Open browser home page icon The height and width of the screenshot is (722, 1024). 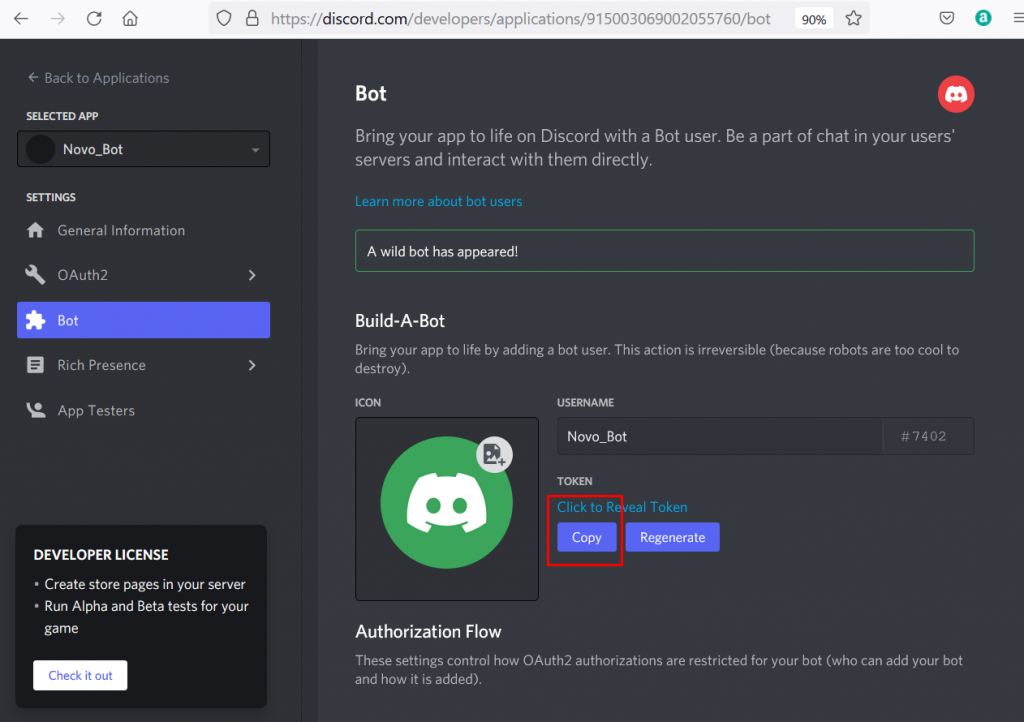point(130,18)
